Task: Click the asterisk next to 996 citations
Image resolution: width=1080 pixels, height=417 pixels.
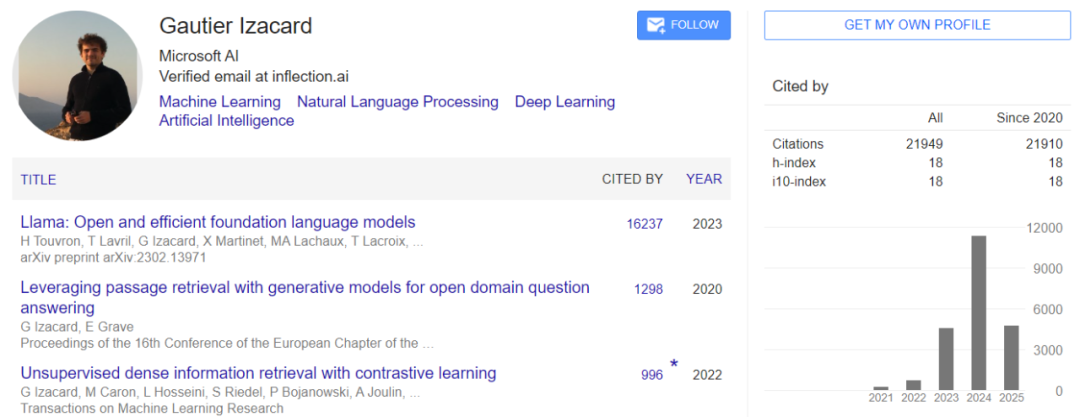Action: 674,365
